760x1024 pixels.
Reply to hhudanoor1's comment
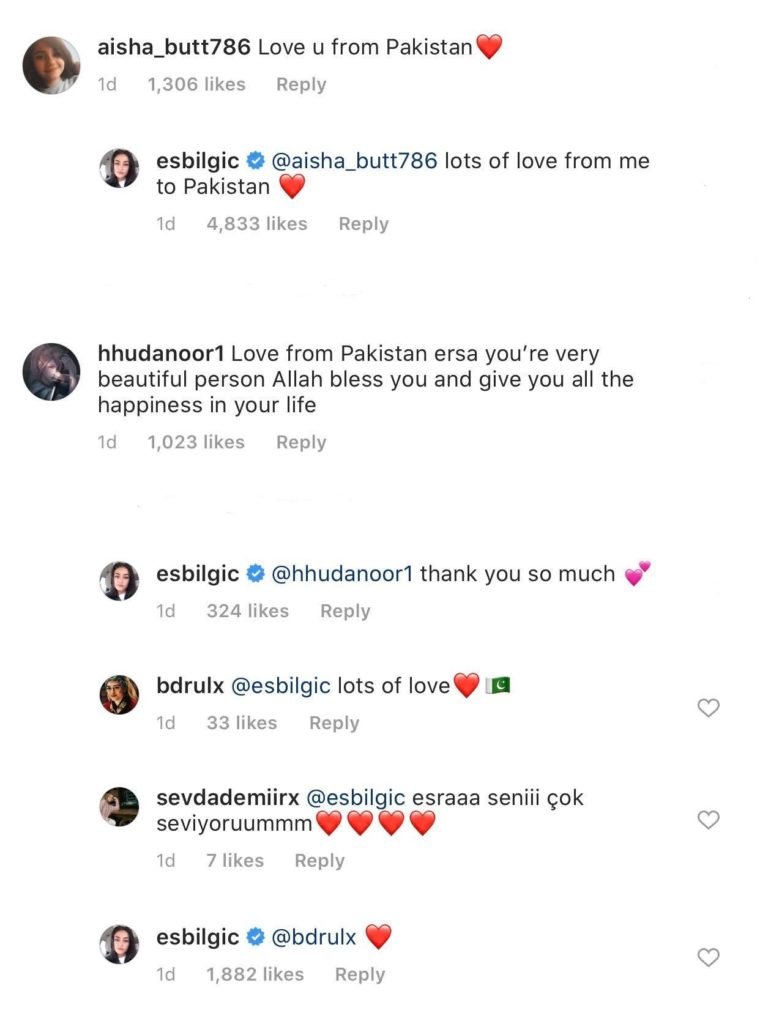301,442
